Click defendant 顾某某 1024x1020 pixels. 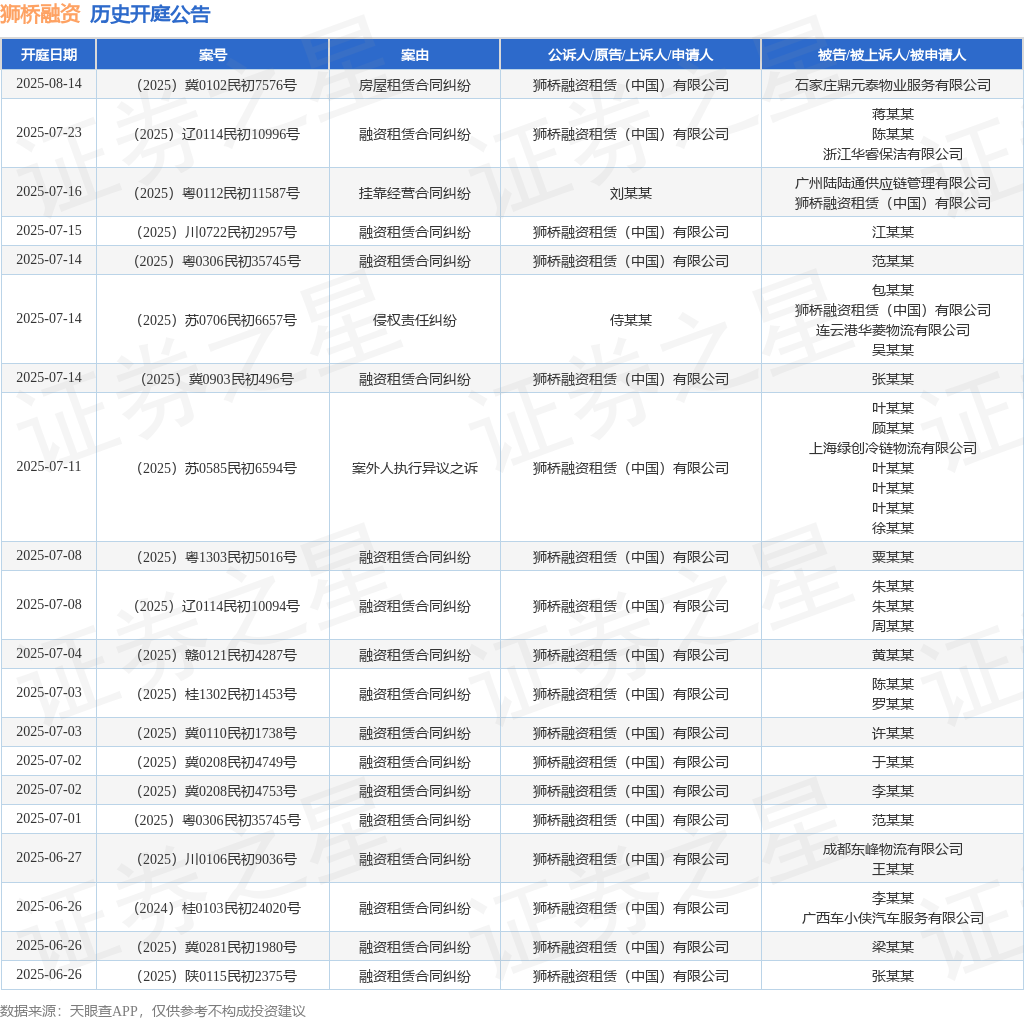pyautogui.click(x=892, y=428)
